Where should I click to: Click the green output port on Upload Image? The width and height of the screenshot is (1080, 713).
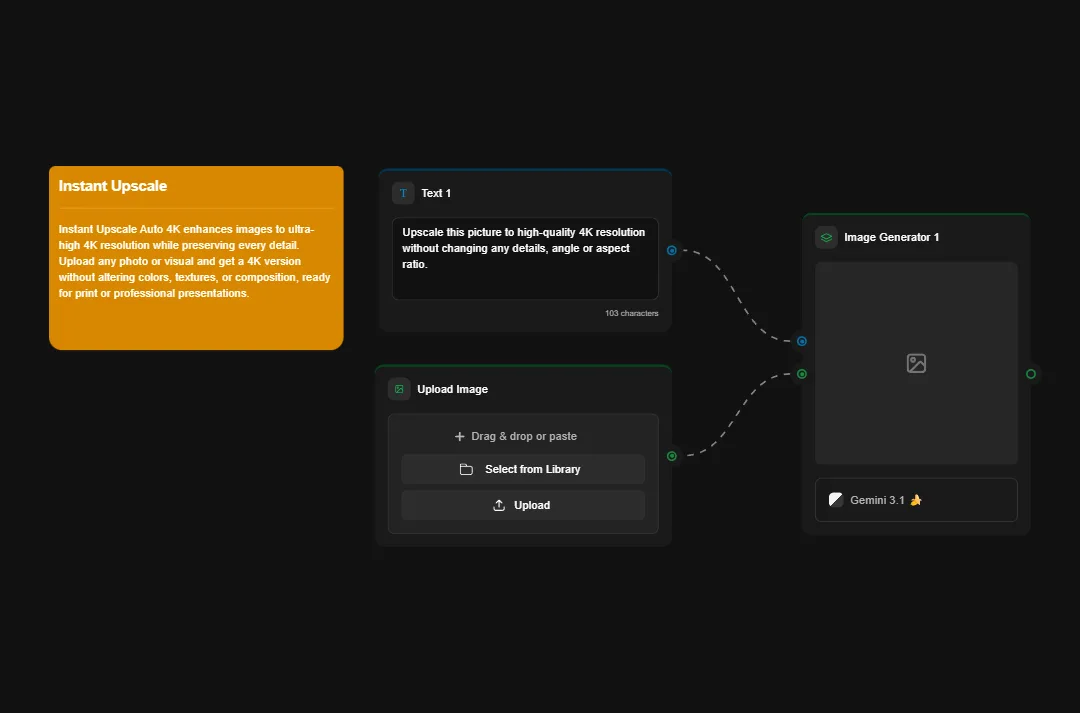click(672, 456)
